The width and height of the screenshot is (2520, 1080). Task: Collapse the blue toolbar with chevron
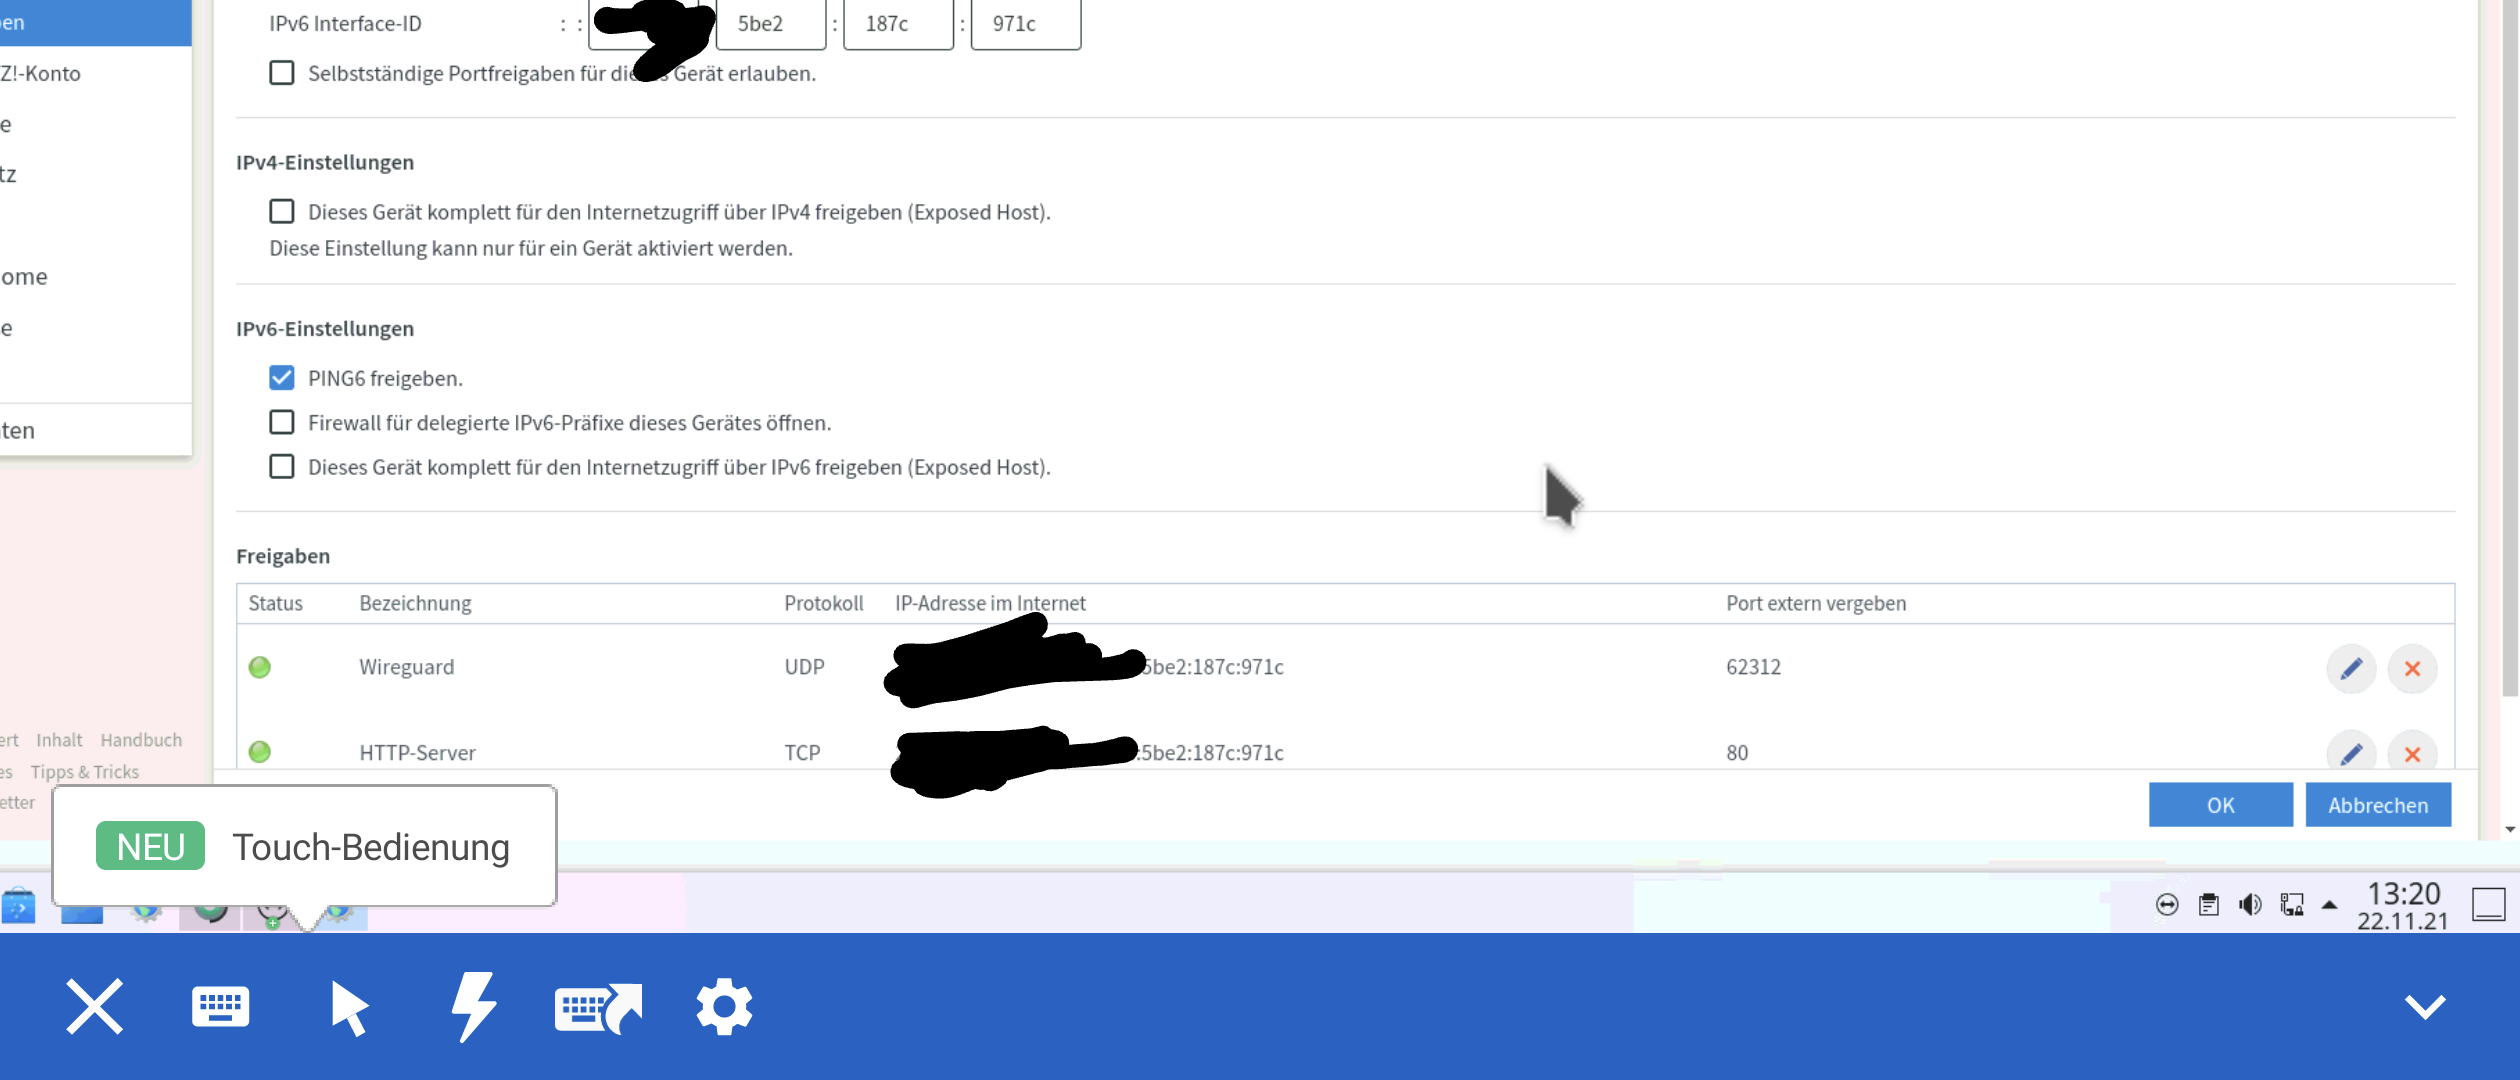[x=2424, y=1006]
